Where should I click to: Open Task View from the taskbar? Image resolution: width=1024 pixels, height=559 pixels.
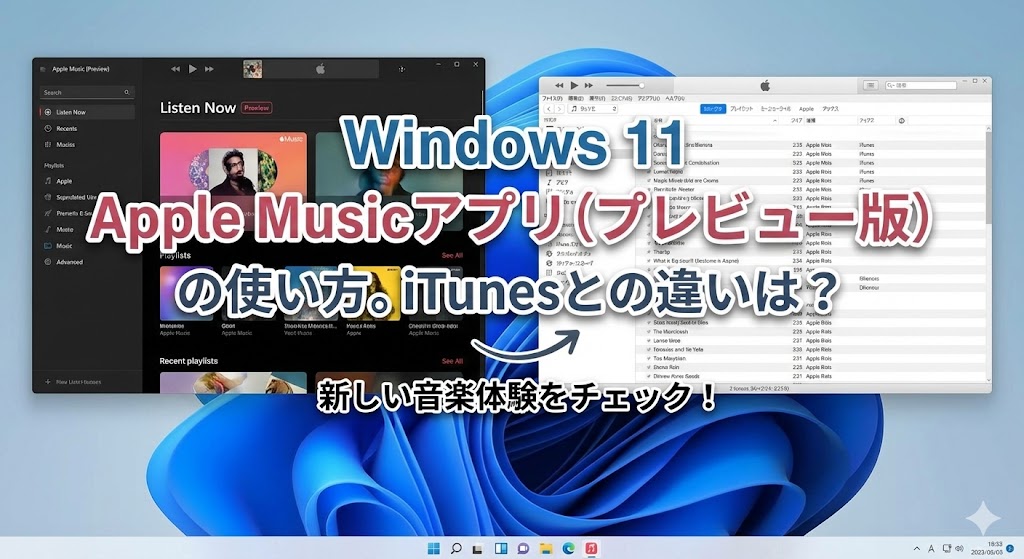[478, 549]
